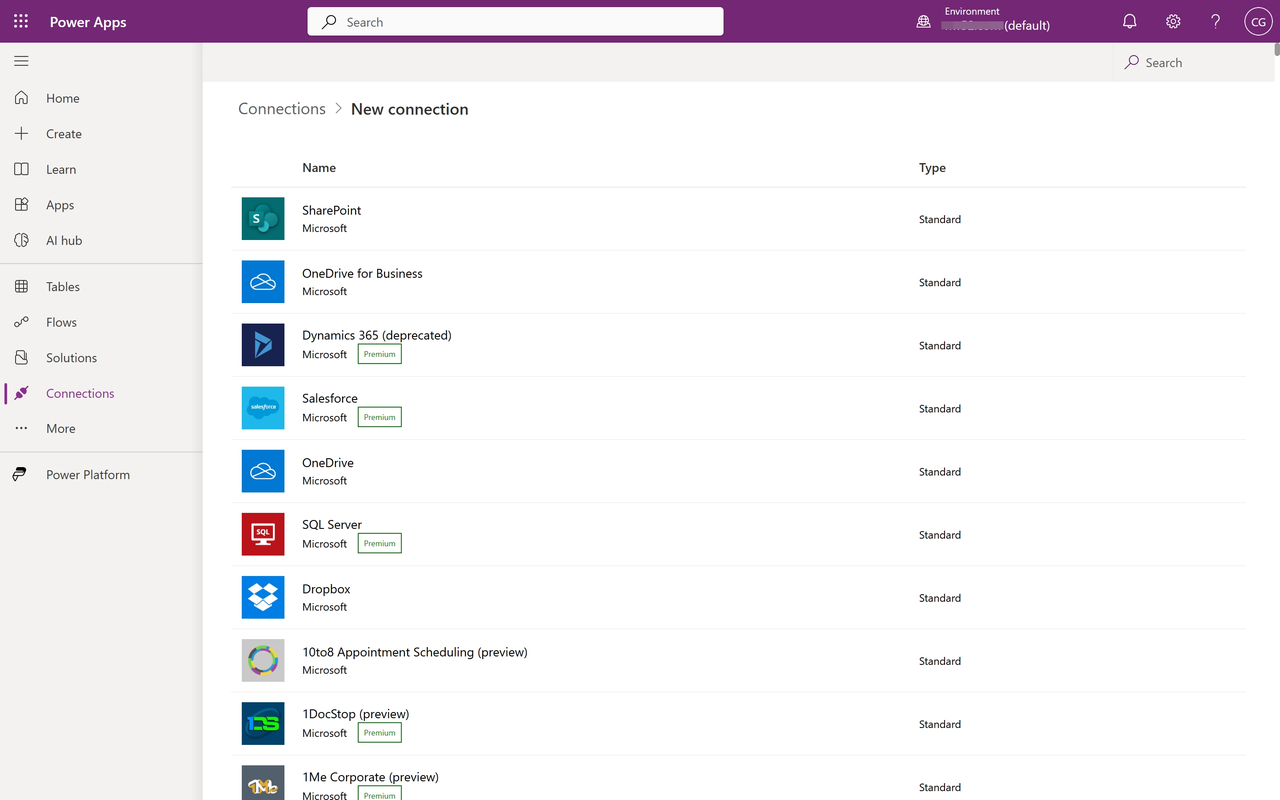Click the Power Apps title
The image size is (1280, 800).
(x=88, y=21)
